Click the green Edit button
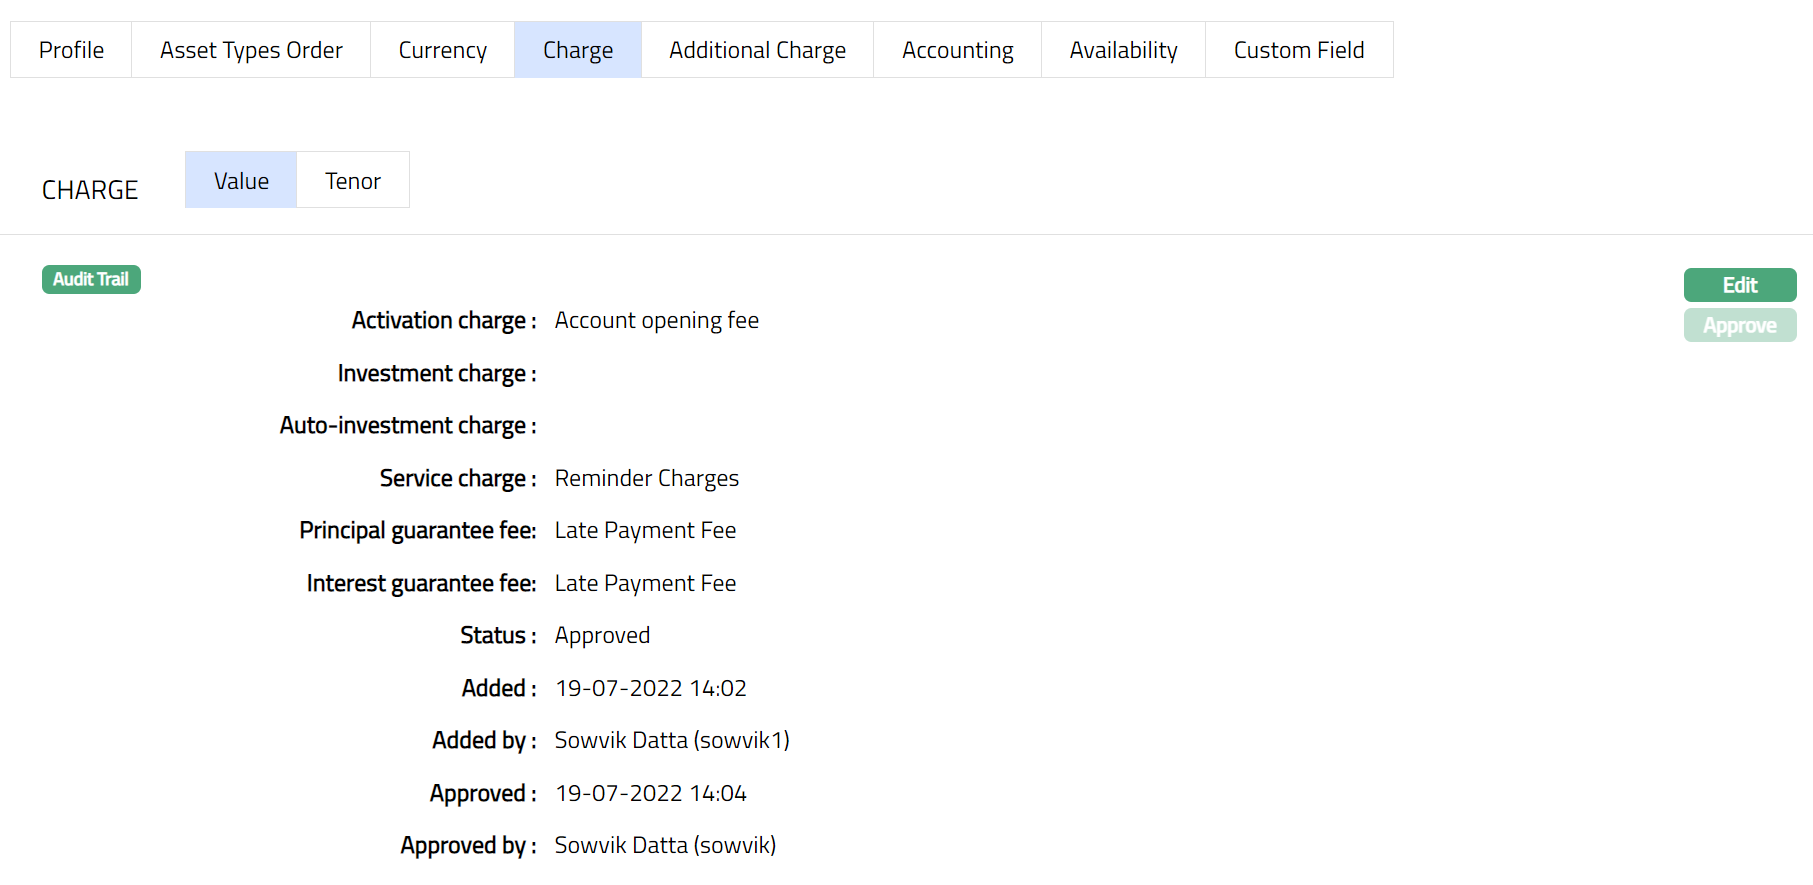Image resolution: width=1813 pixels, height=885 pixels. click(1739, 285)
